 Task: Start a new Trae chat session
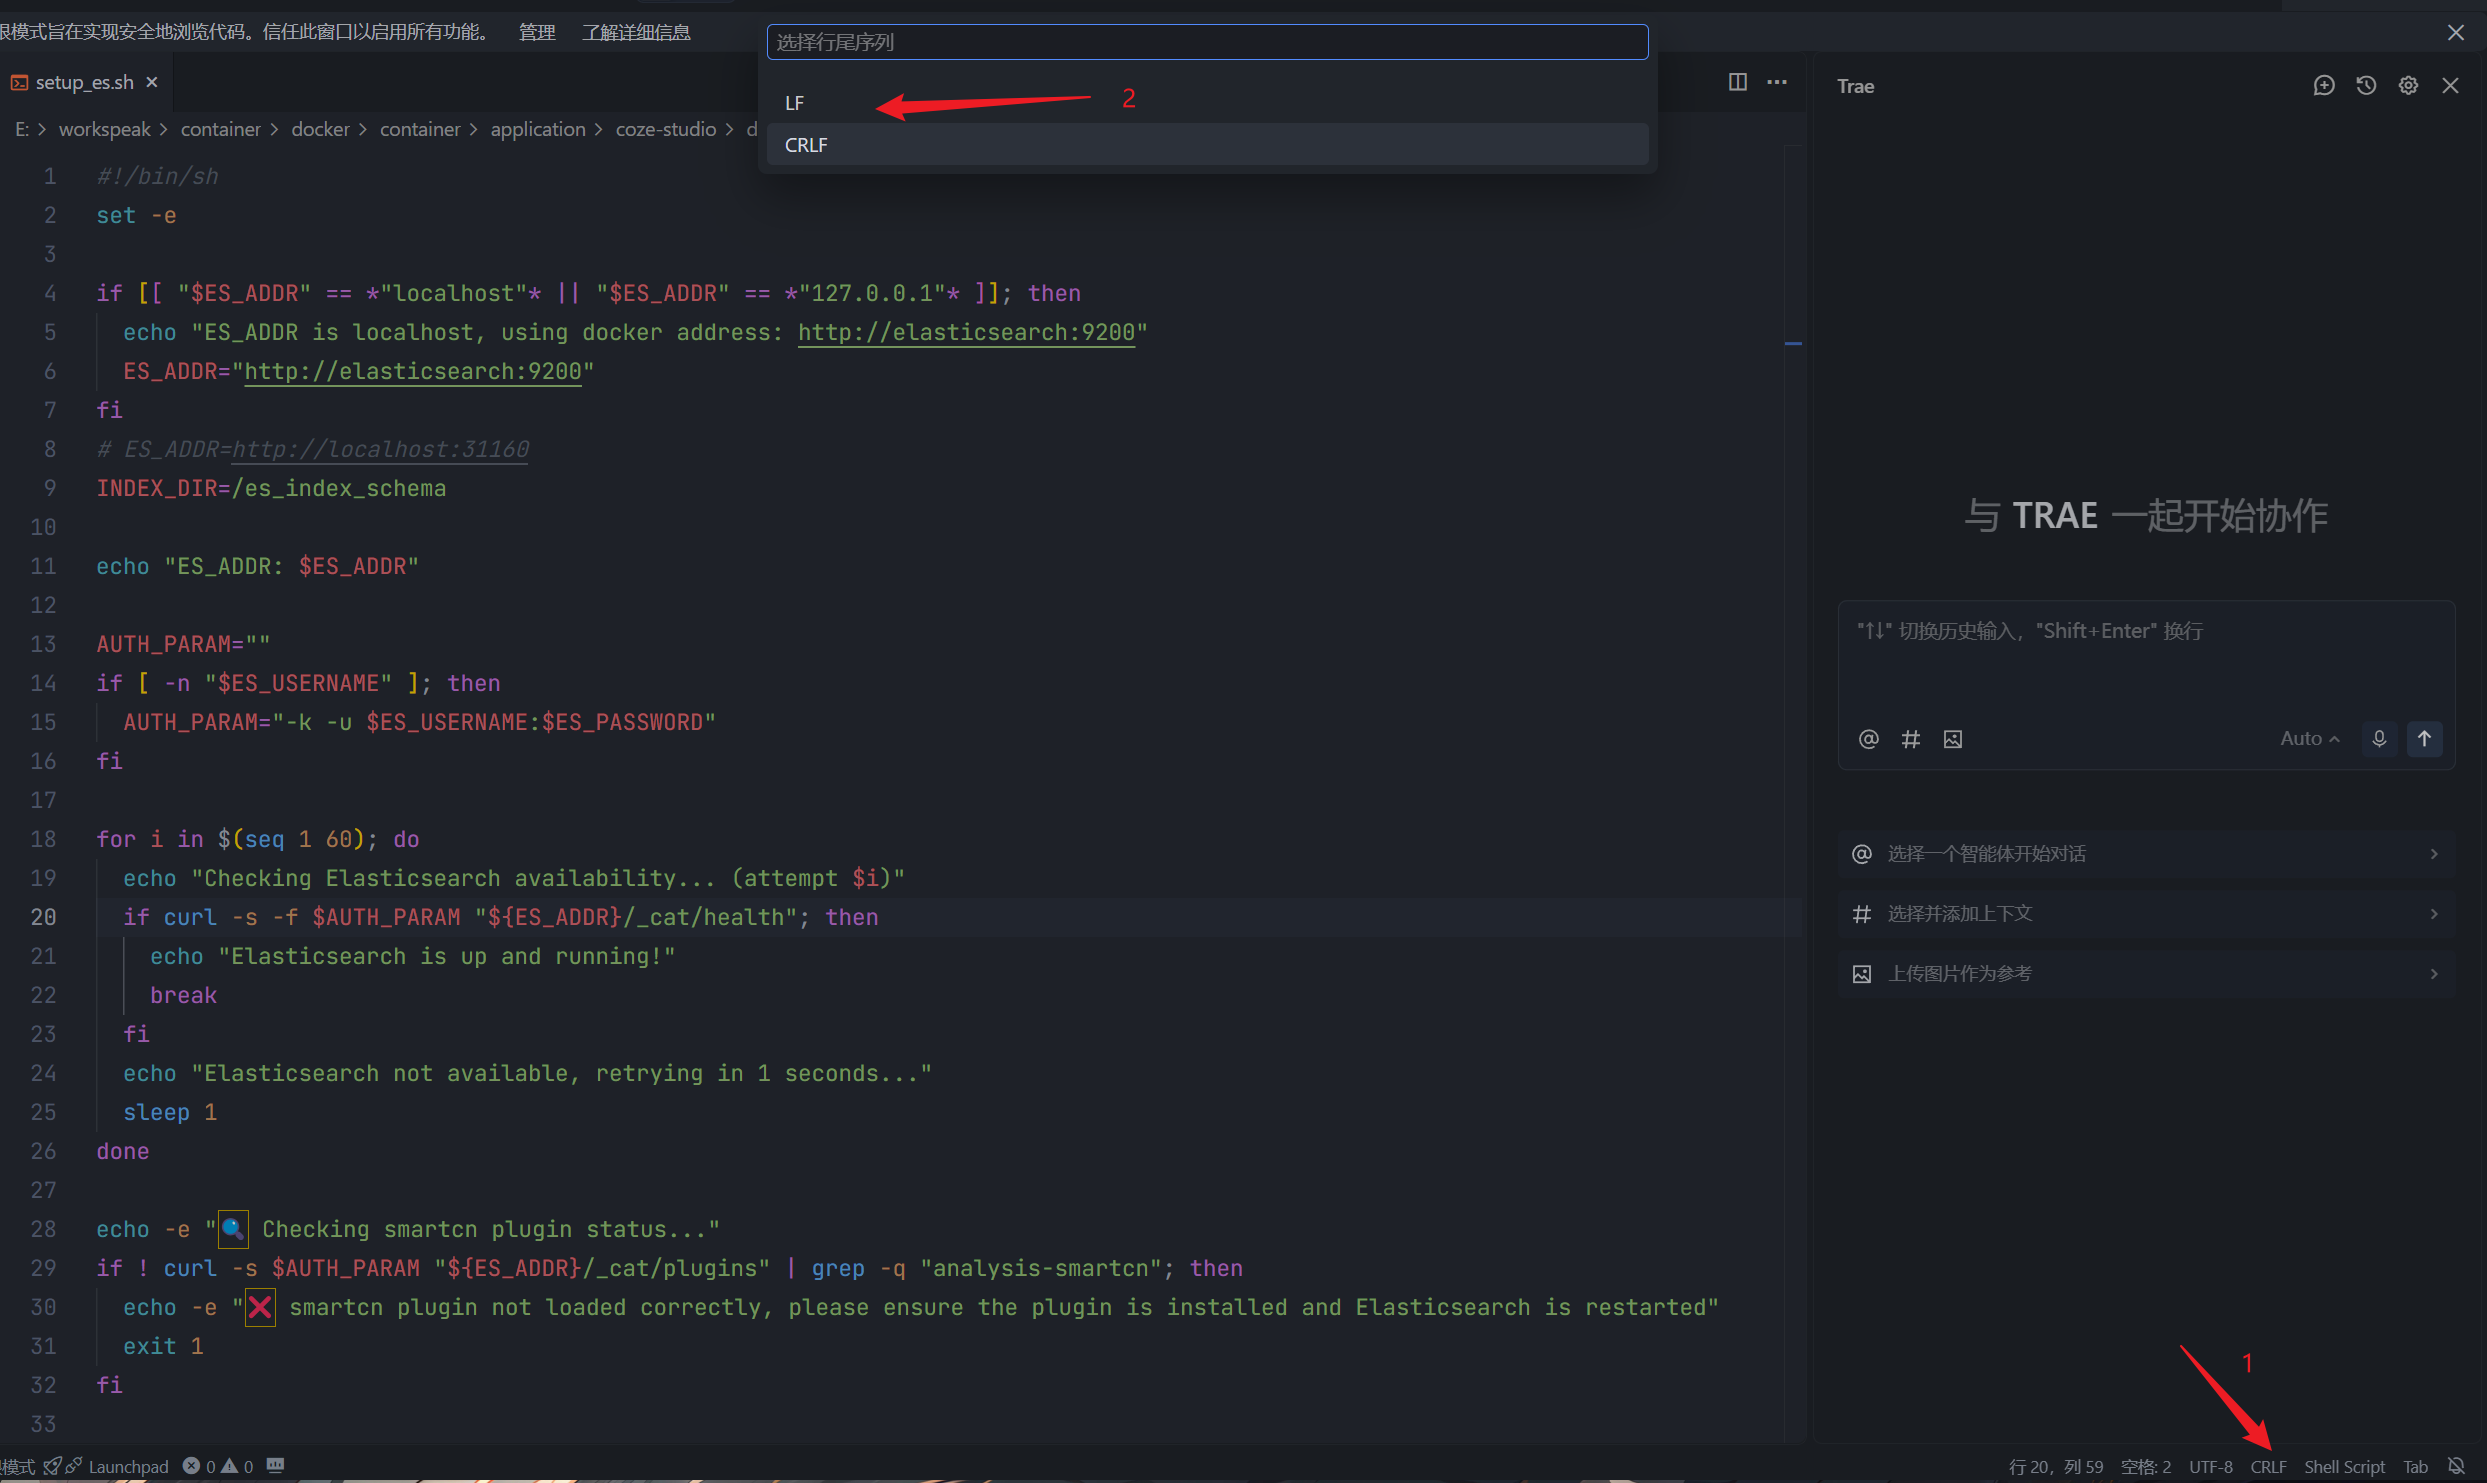pyautogui.click(x=2323, y=86)
